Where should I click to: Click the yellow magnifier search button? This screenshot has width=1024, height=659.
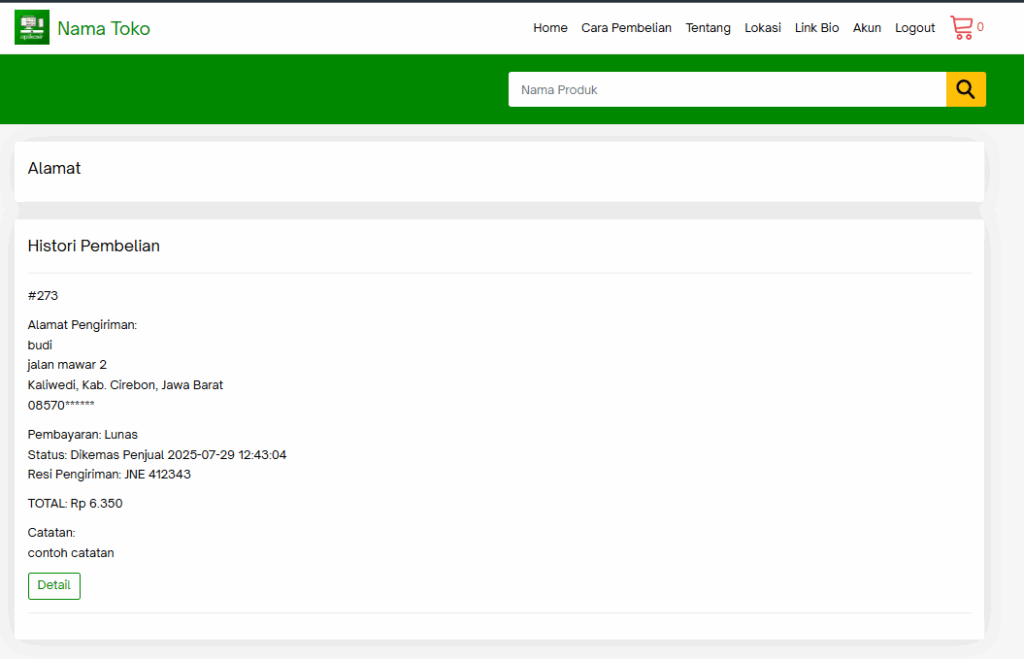(x=965, y=89)
